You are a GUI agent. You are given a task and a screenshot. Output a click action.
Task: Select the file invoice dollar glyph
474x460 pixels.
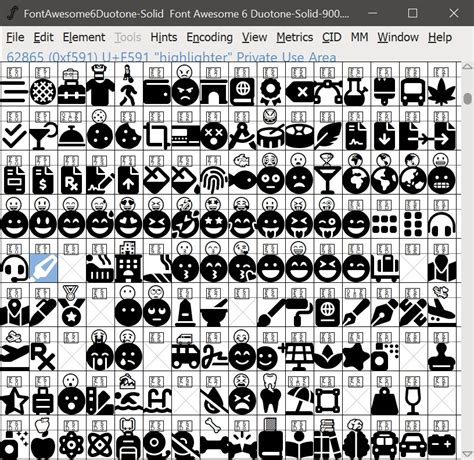pyautogui.click(x=43, y=180)
